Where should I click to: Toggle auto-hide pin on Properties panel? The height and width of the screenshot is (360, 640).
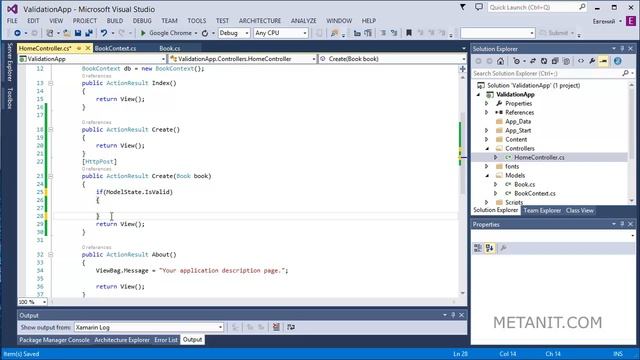[622, 224]
